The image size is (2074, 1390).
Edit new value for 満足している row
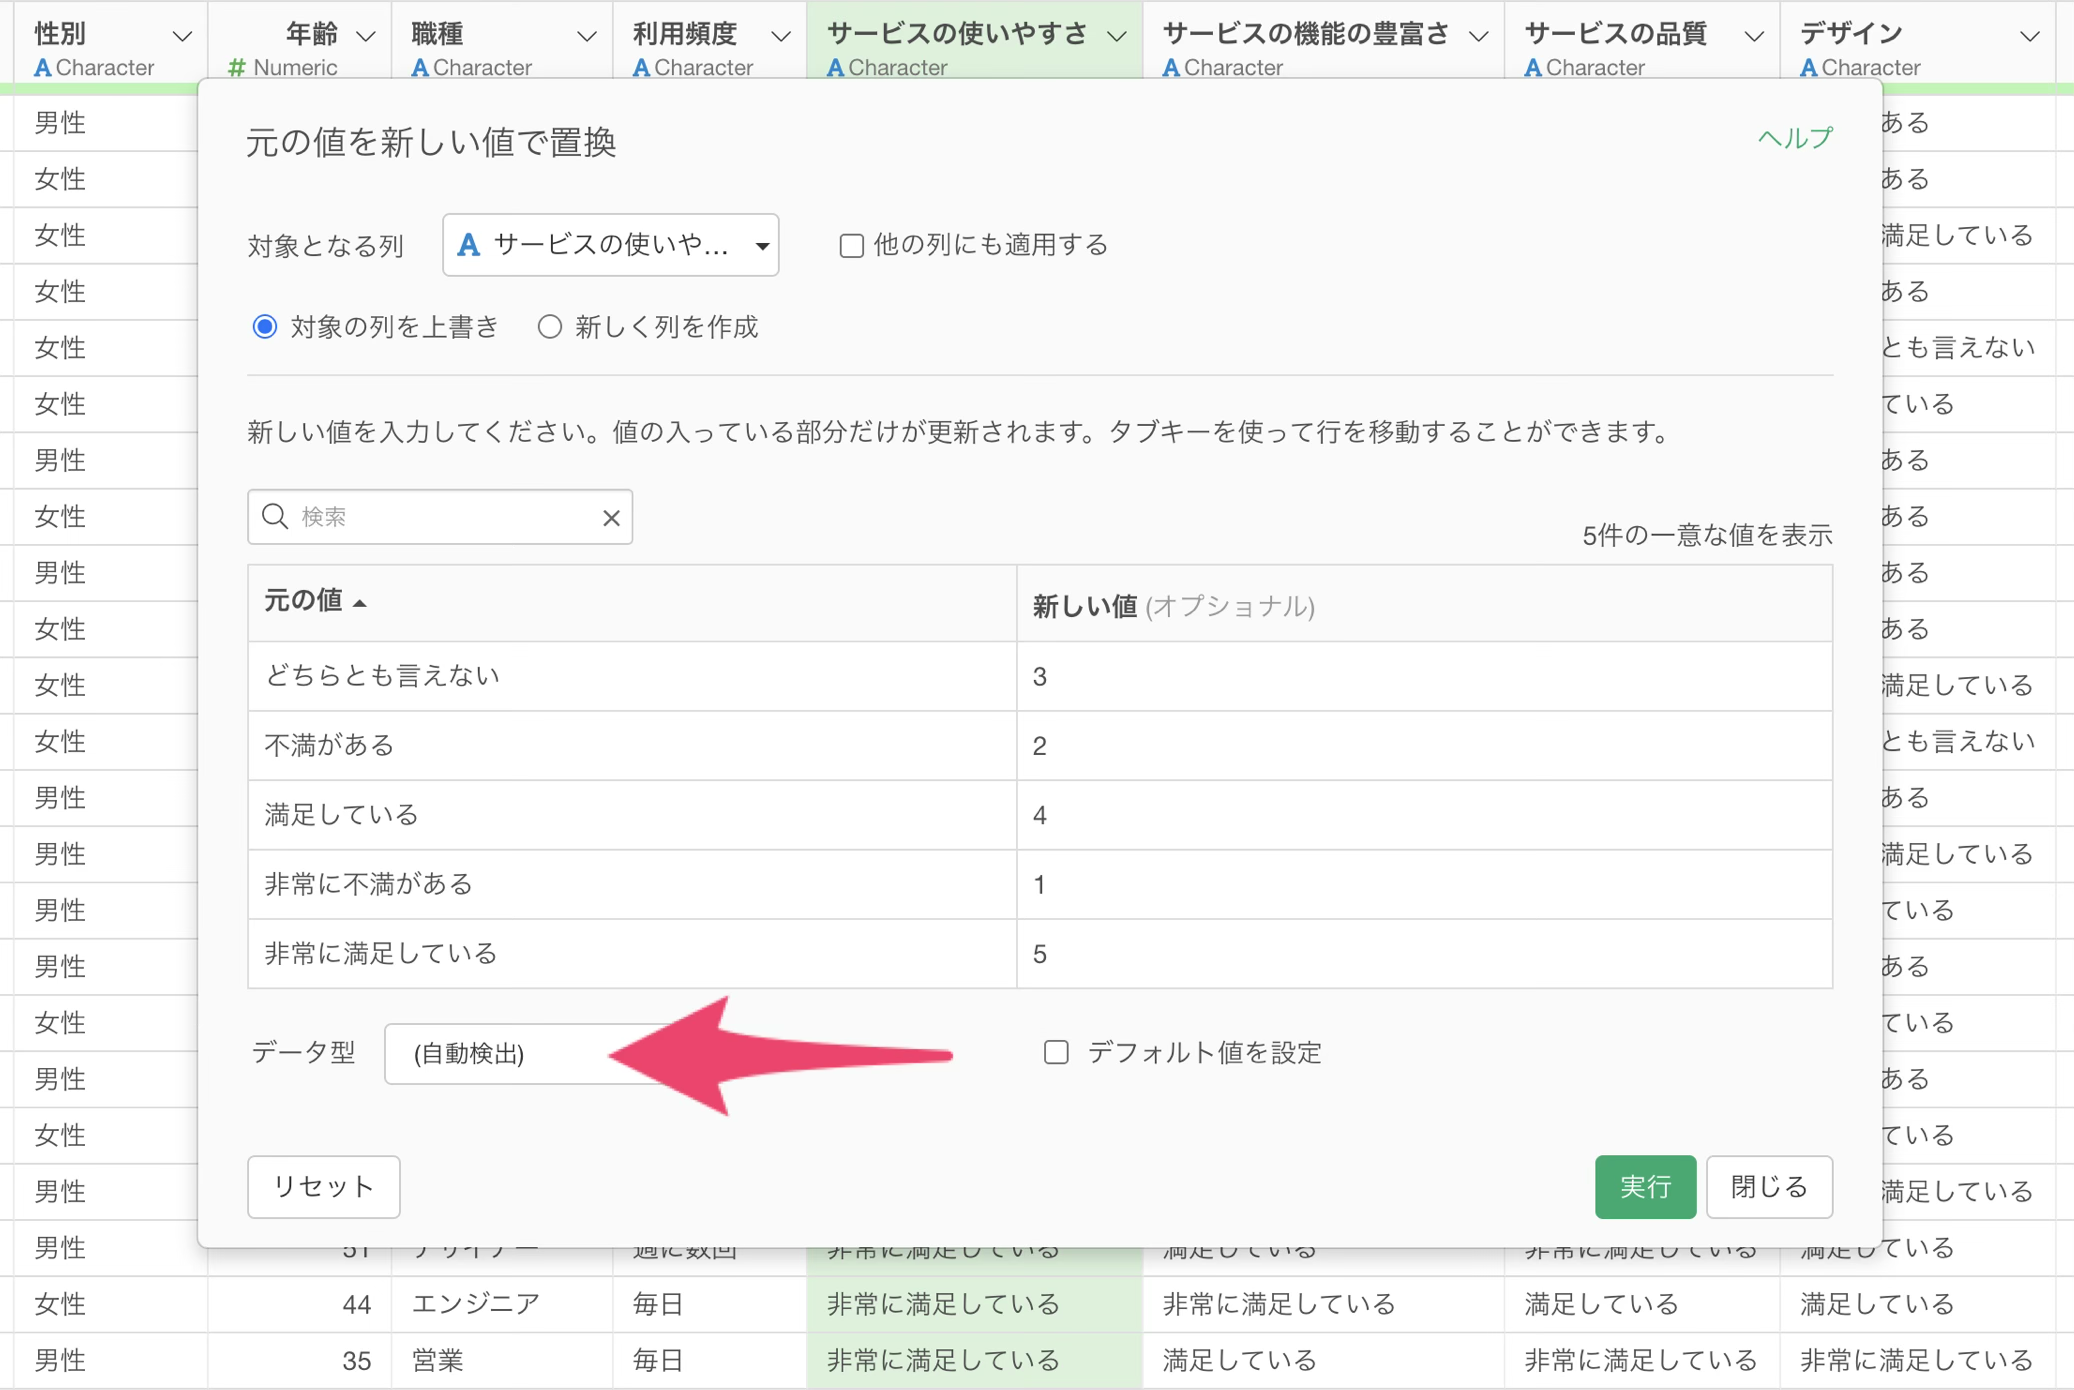point(1424,815)
